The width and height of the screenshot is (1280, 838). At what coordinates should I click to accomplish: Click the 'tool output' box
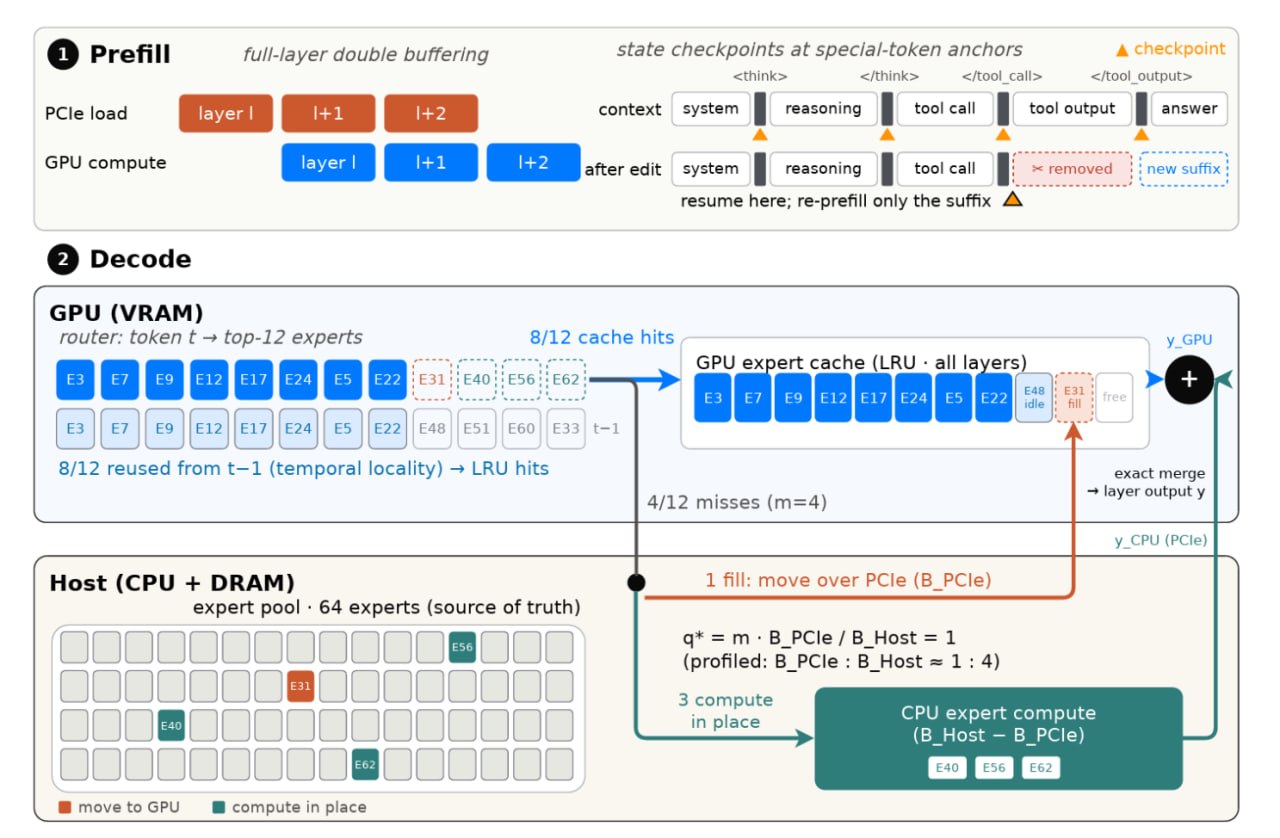[1072, 108]
